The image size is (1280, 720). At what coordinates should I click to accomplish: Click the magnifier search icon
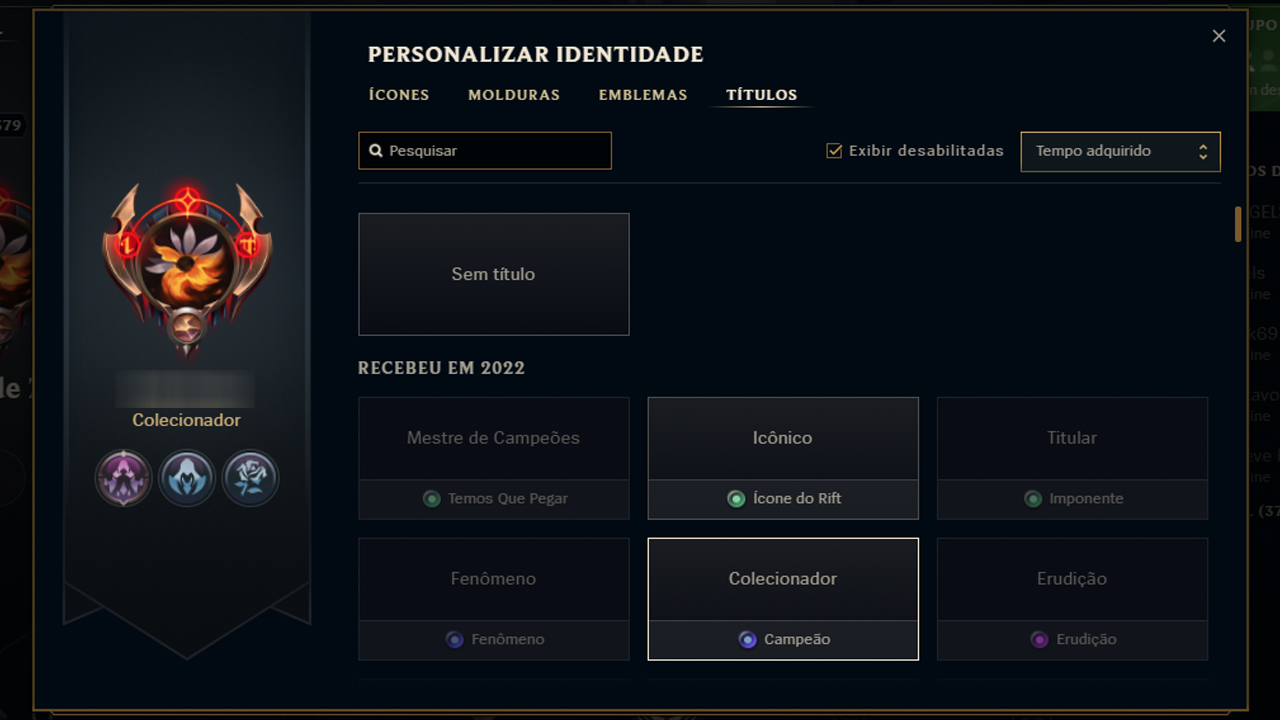[x=376, y=151]
